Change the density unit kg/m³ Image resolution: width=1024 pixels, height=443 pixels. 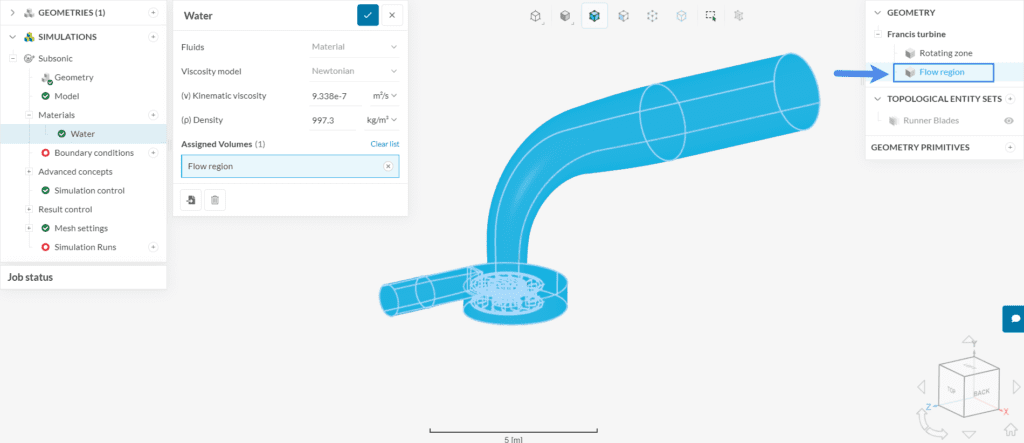click(382, 120)
